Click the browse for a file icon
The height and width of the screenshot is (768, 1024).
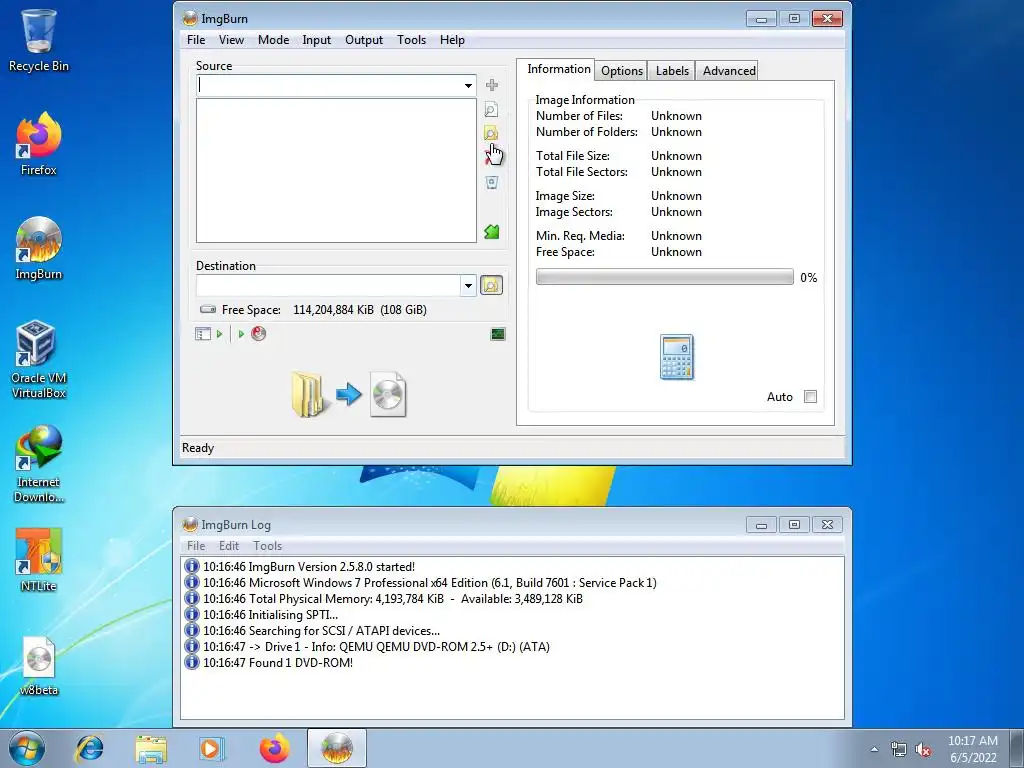coord(491,109)
